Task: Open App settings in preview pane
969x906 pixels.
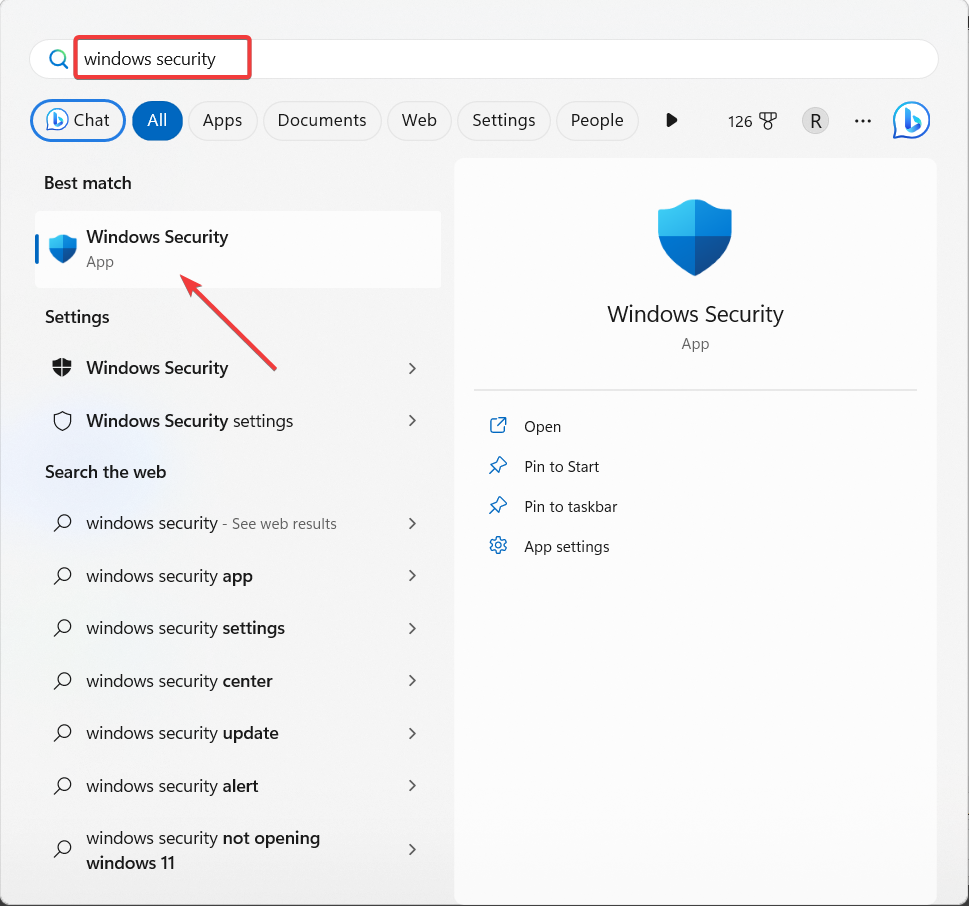Action: [567, 547]
